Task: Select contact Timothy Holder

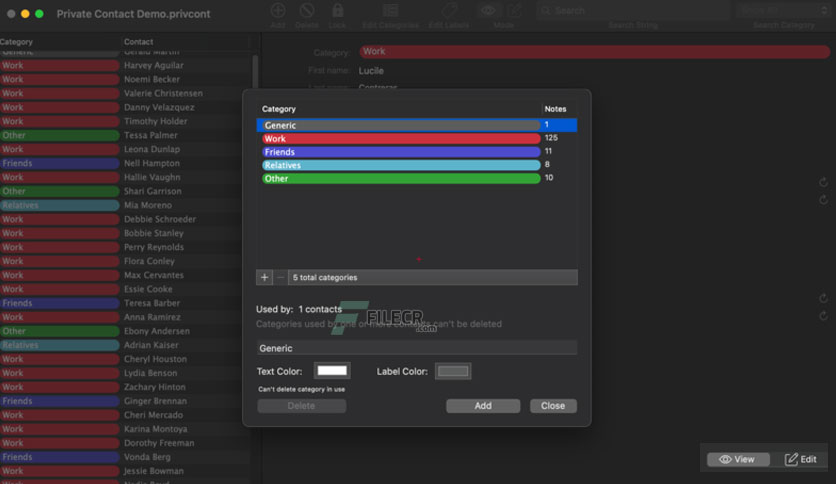Action: (155, 121)
